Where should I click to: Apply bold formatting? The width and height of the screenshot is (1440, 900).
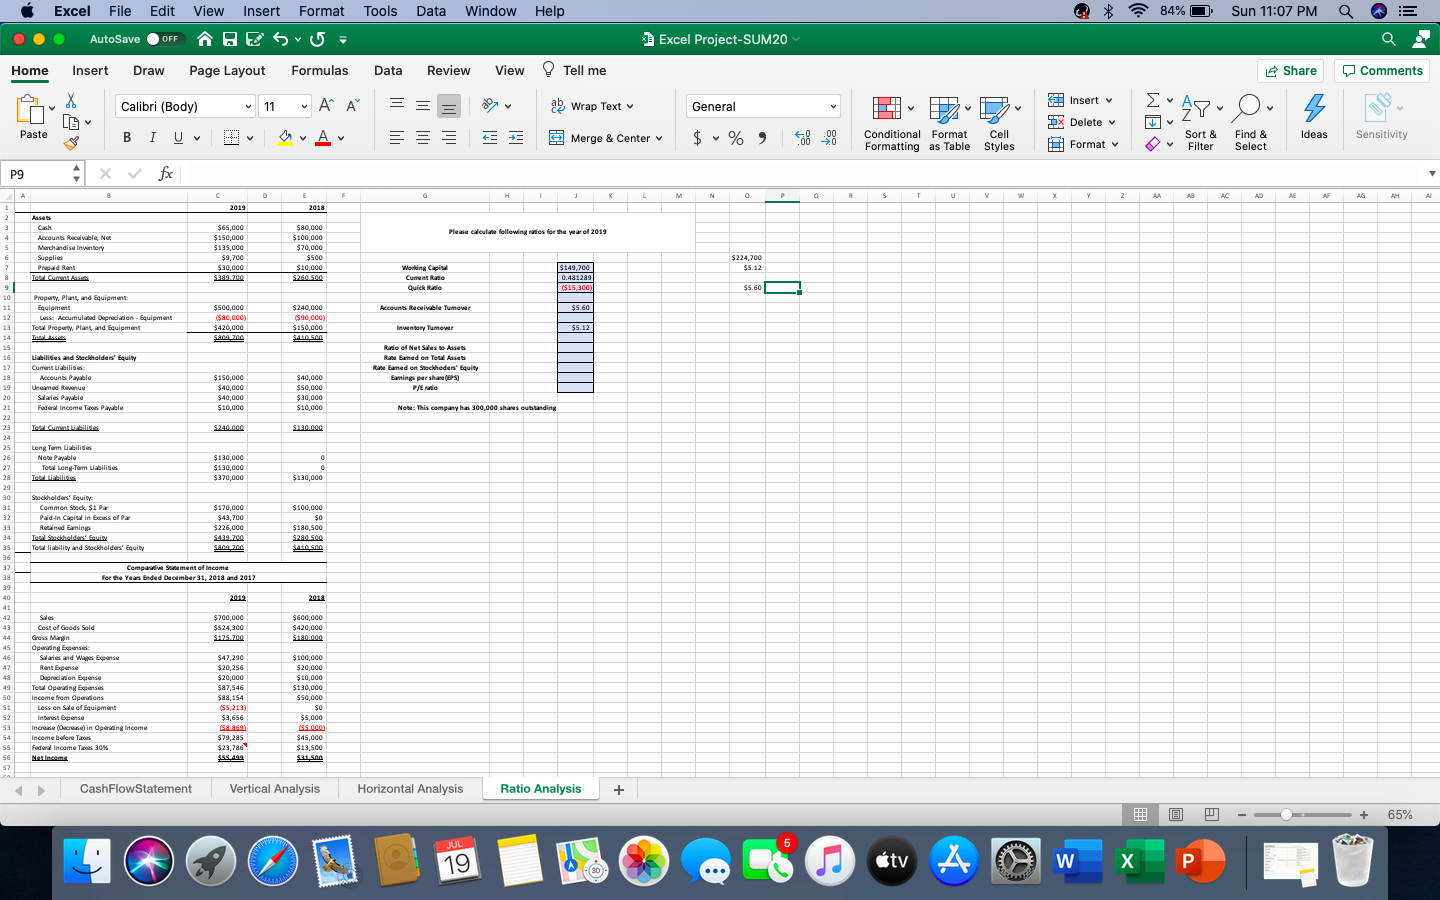coord(126,137)
